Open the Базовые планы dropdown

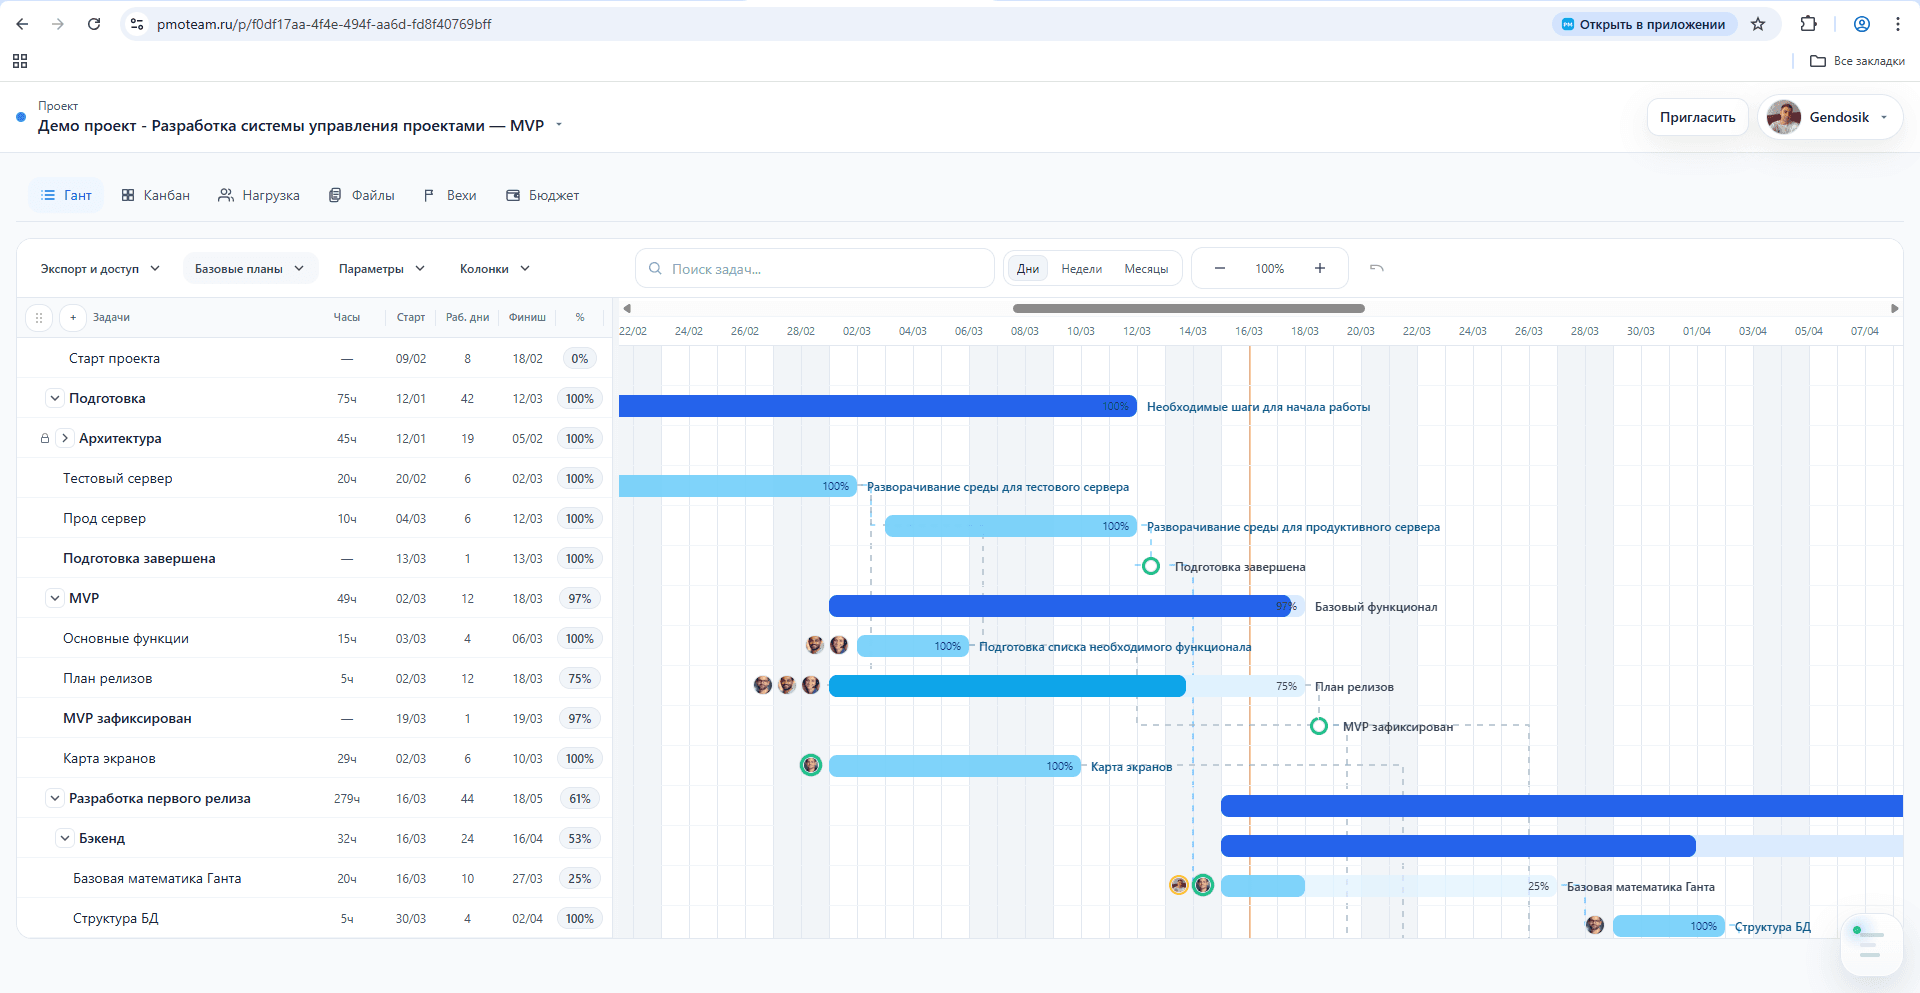(250, 269)
